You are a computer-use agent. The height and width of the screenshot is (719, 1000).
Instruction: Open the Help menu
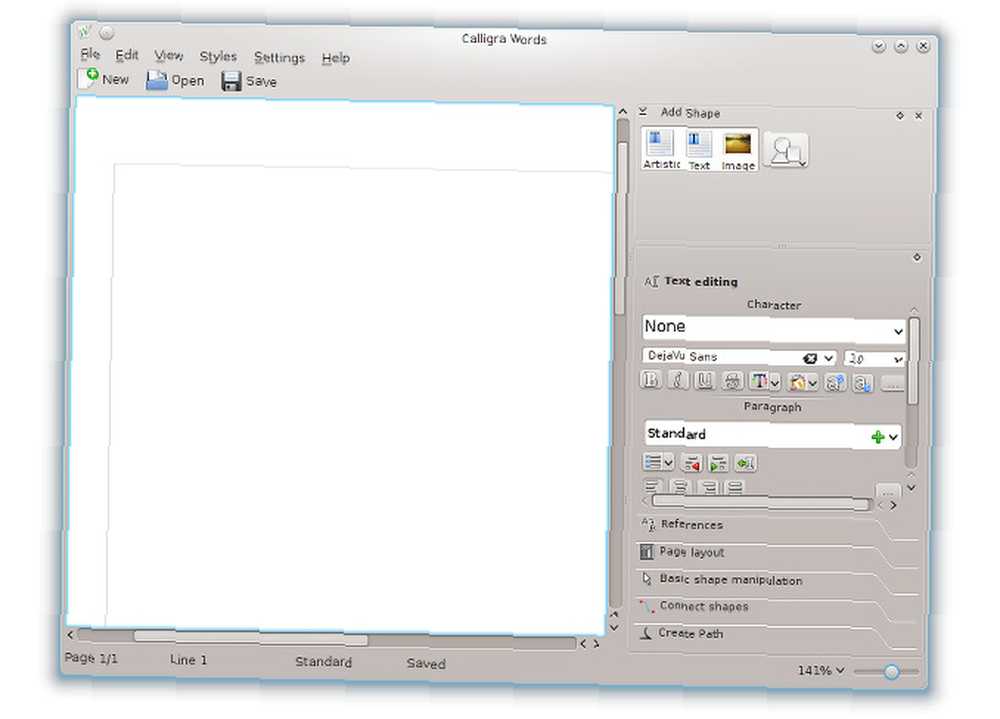pos(335,58)
